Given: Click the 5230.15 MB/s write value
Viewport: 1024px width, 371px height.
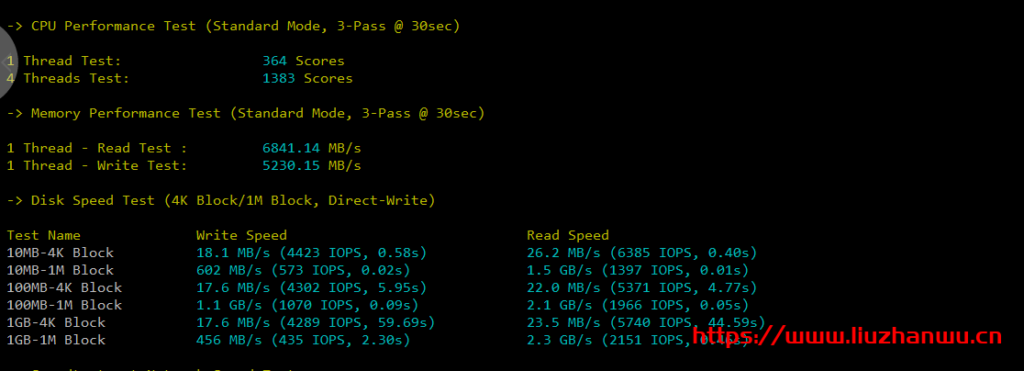Looking at the screenshot, I should tap(312, 165).
